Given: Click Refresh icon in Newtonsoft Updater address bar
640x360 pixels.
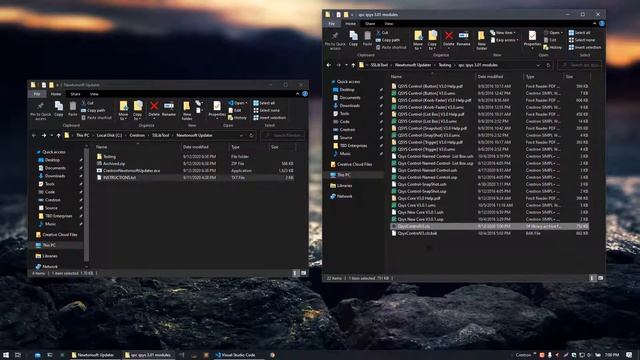Looking at the screenshot, I should 251,136.
